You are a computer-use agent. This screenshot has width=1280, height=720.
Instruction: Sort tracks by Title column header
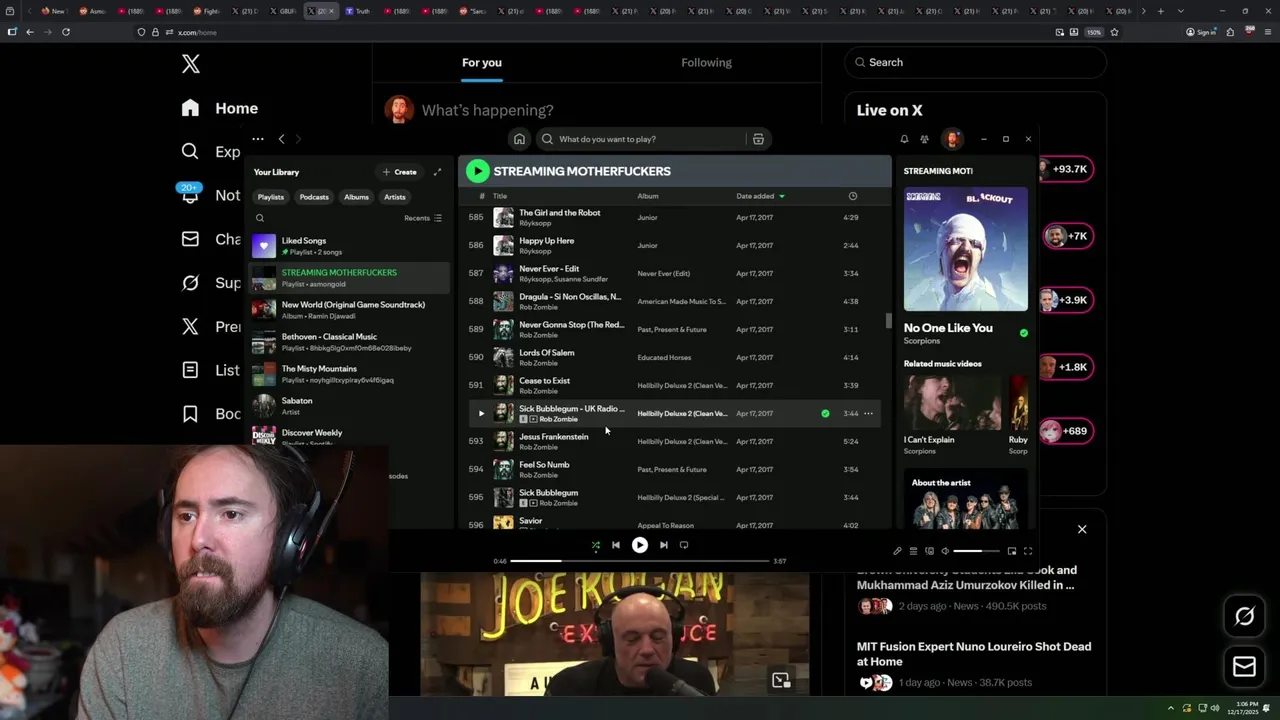[x=500, y=196]
